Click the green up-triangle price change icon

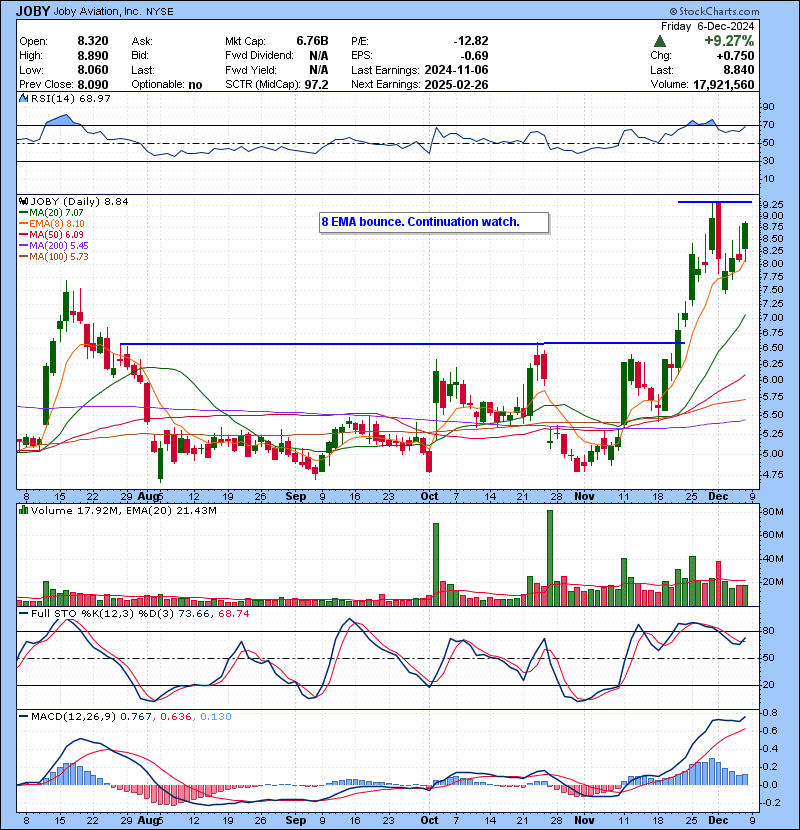[659, 41]
